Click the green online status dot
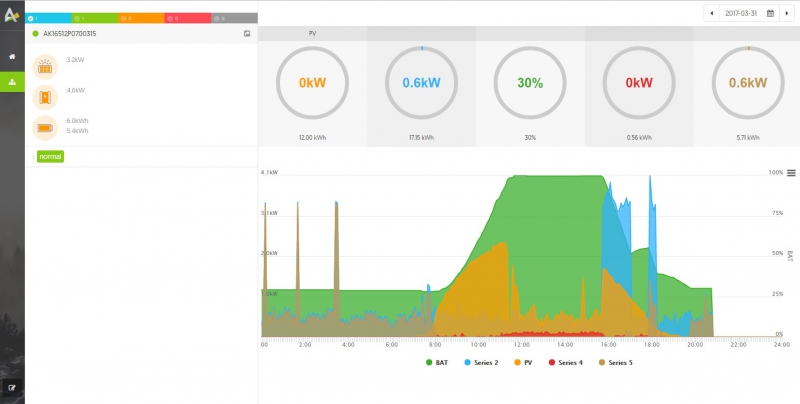The width and height of the screenshot is (800, 404). pos(35,34)
